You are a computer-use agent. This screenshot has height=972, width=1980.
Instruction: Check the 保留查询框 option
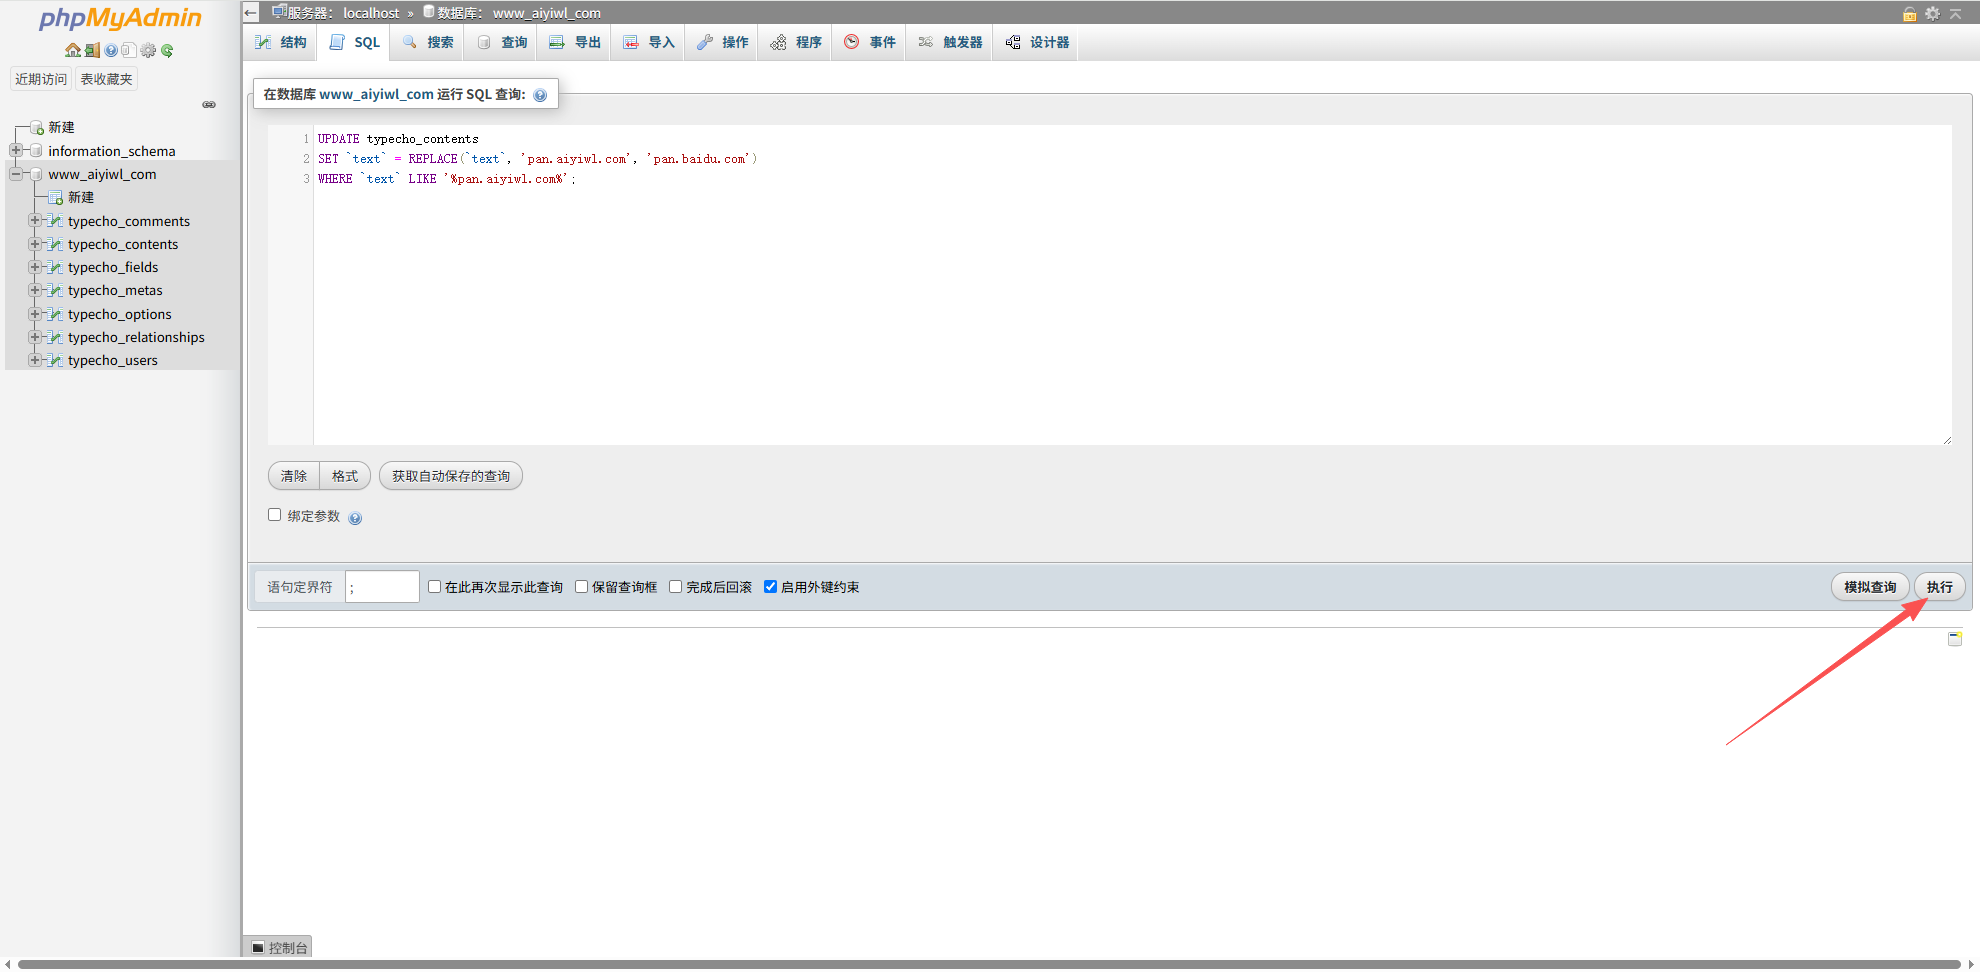click(x=582, y=587)
